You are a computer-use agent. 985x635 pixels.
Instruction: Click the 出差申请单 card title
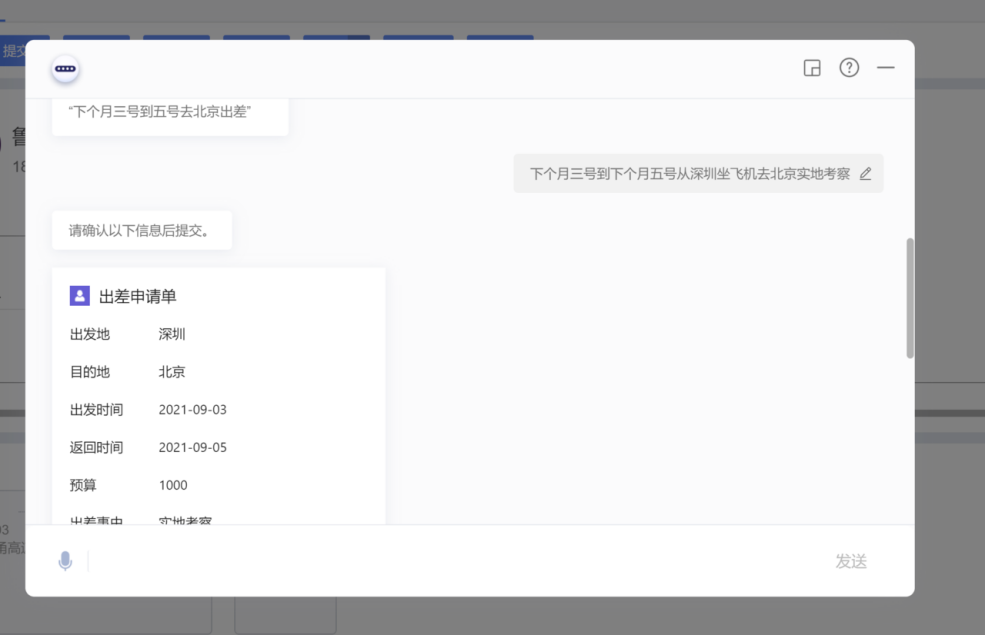coord(138,296)
